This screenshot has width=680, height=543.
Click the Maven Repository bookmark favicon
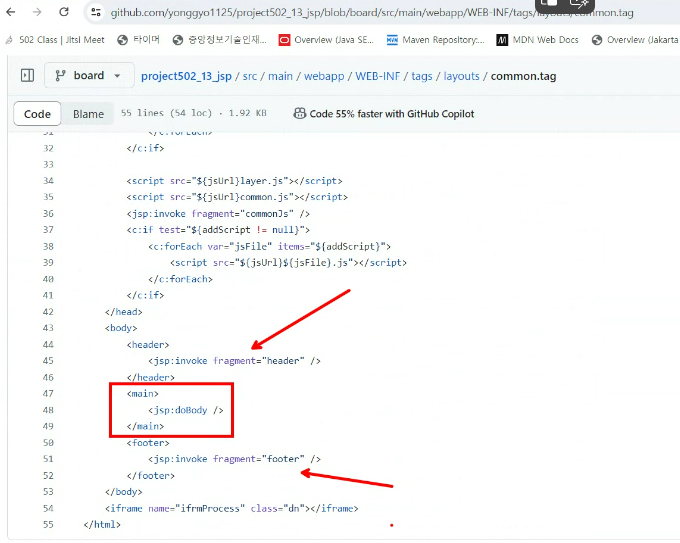pyautogui.click(x=392, y=40)
